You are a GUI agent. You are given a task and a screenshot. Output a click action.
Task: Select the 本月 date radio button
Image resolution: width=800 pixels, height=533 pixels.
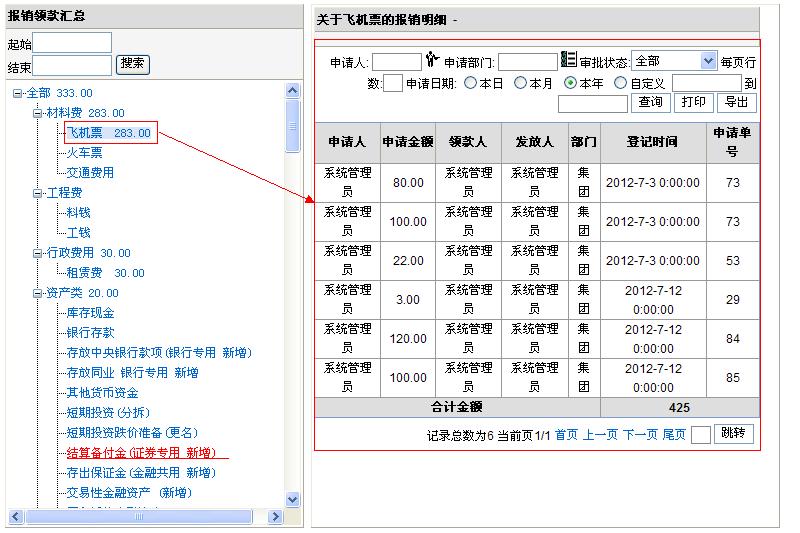point(520,83)
